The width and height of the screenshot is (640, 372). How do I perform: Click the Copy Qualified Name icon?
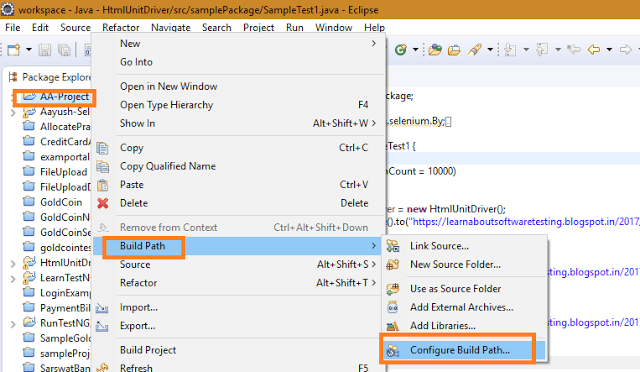[102, 166]
